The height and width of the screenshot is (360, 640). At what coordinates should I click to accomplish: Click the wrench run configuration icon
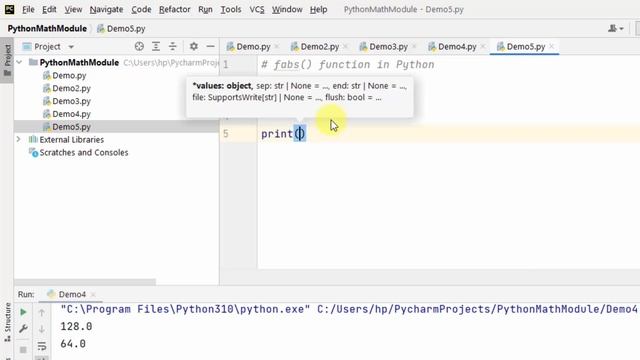tap(23, 329)
